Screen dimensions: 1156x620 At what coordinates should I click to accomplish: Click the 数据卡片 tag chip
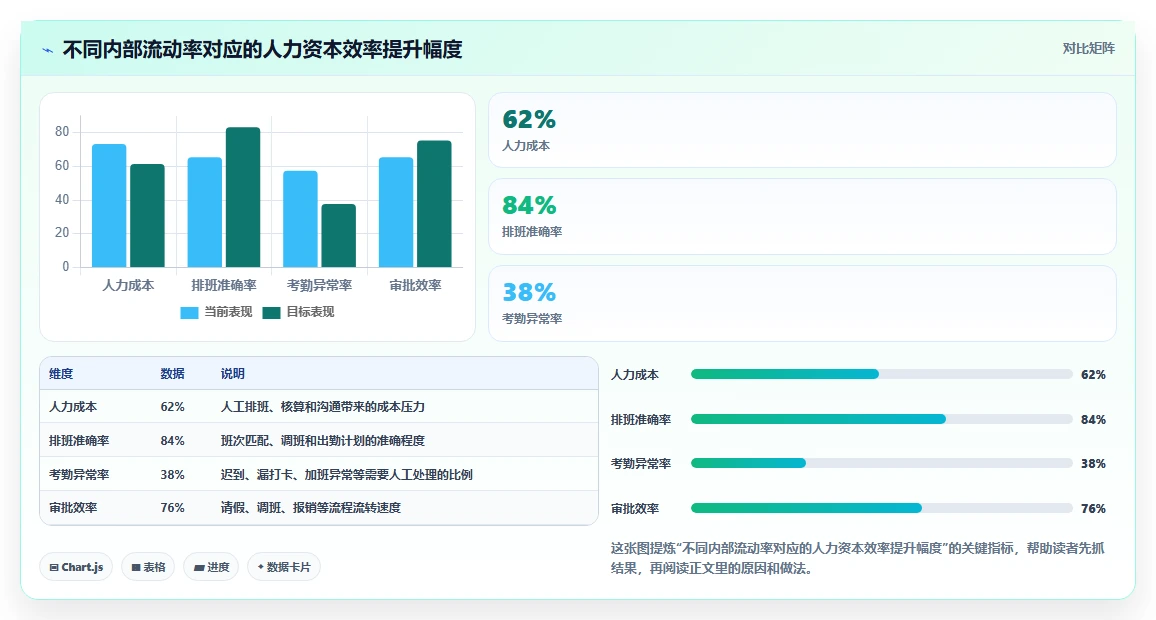click(x=284, y=567)
